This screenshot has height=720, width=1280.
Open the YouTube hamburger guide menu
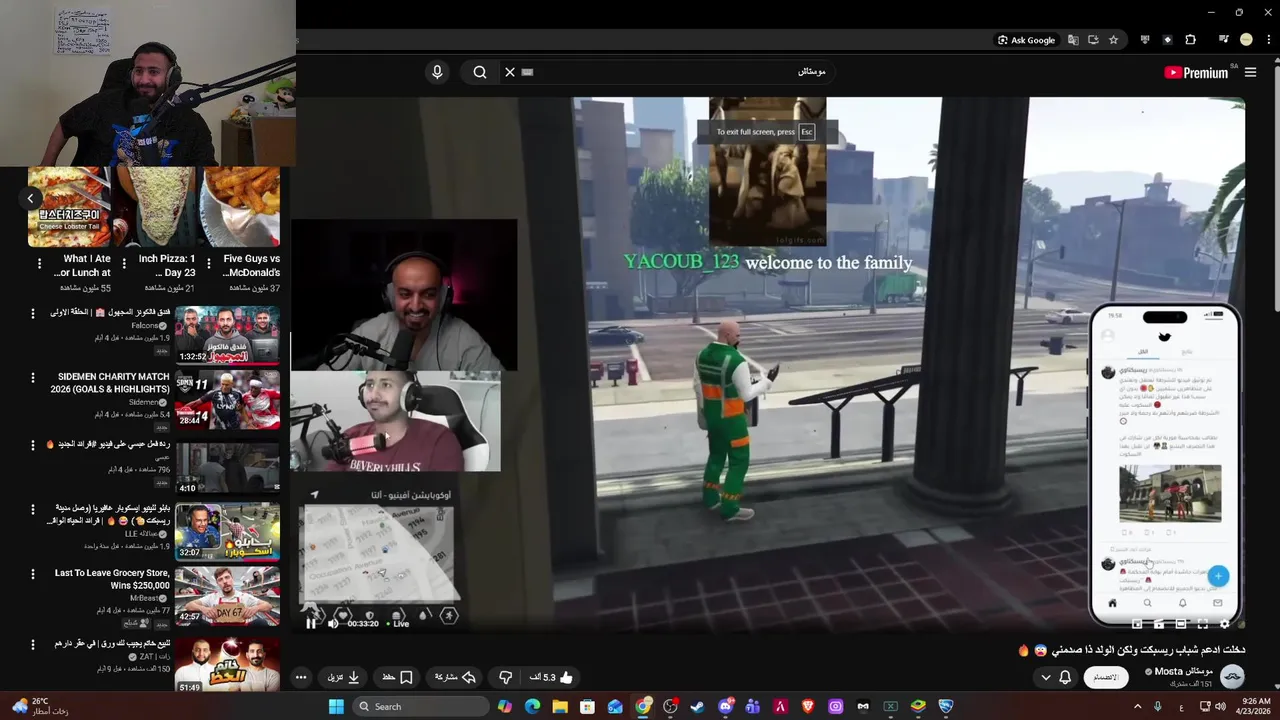click(x=1250, y=72)
